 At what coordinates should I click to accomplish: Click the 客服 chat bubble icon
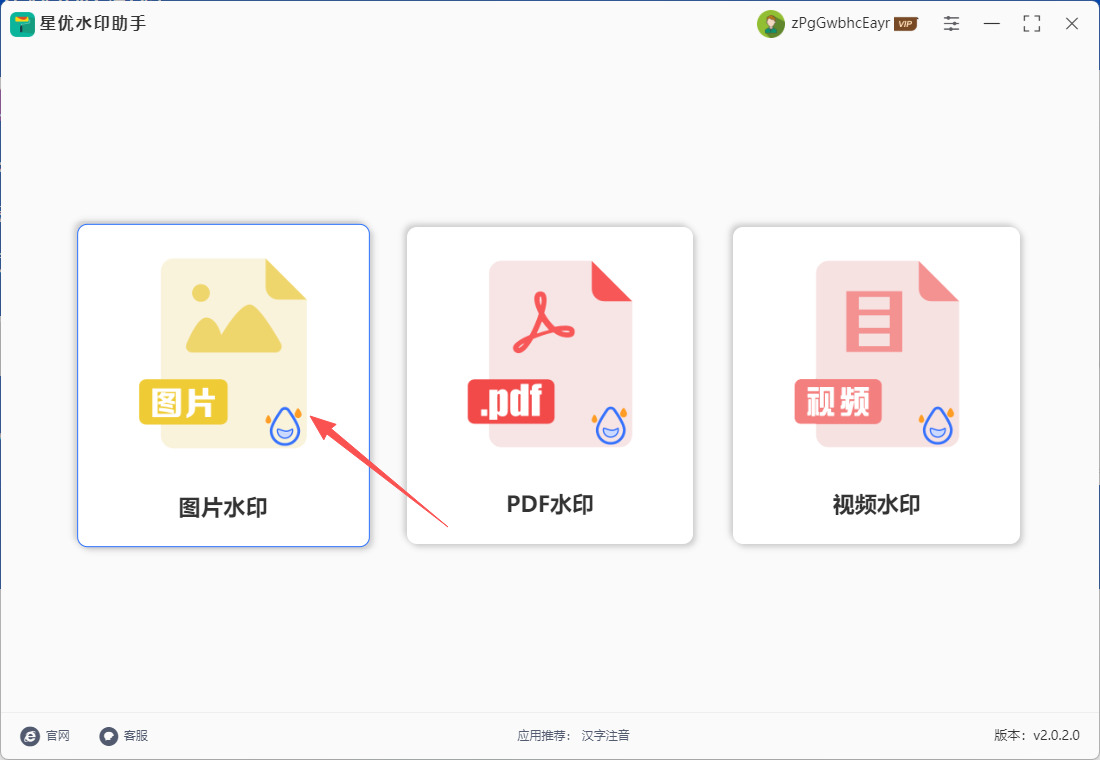pos(108,736)
